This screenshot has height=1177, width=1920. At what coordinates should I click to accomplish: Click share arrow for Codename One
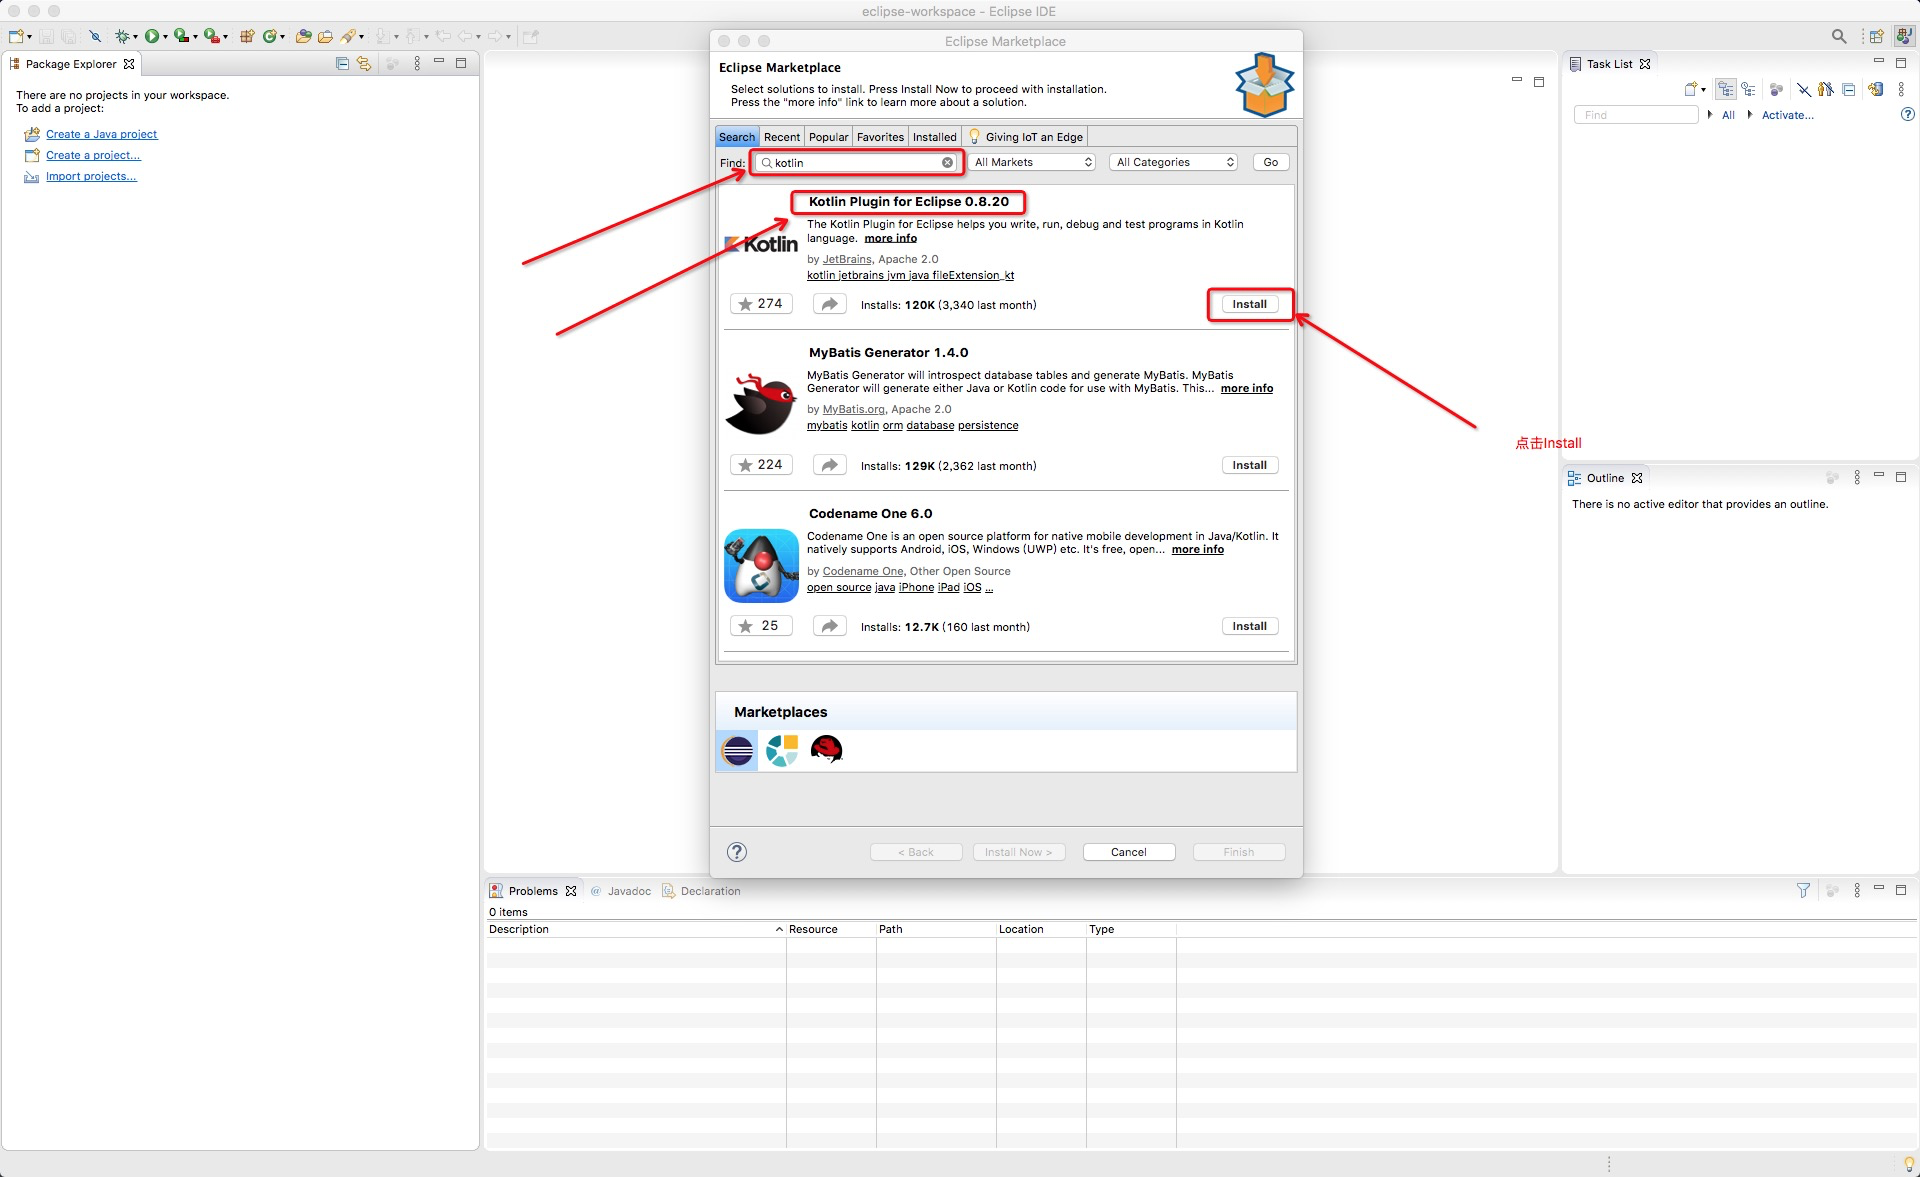[829, 626]
